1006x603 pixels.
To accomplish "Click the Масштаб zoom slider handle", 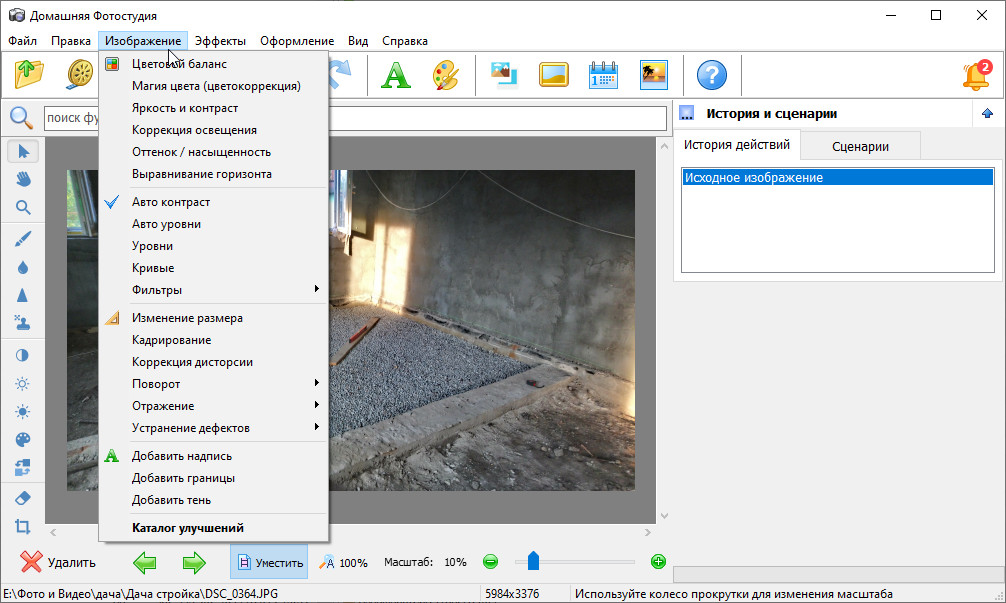I will point(533,561).
